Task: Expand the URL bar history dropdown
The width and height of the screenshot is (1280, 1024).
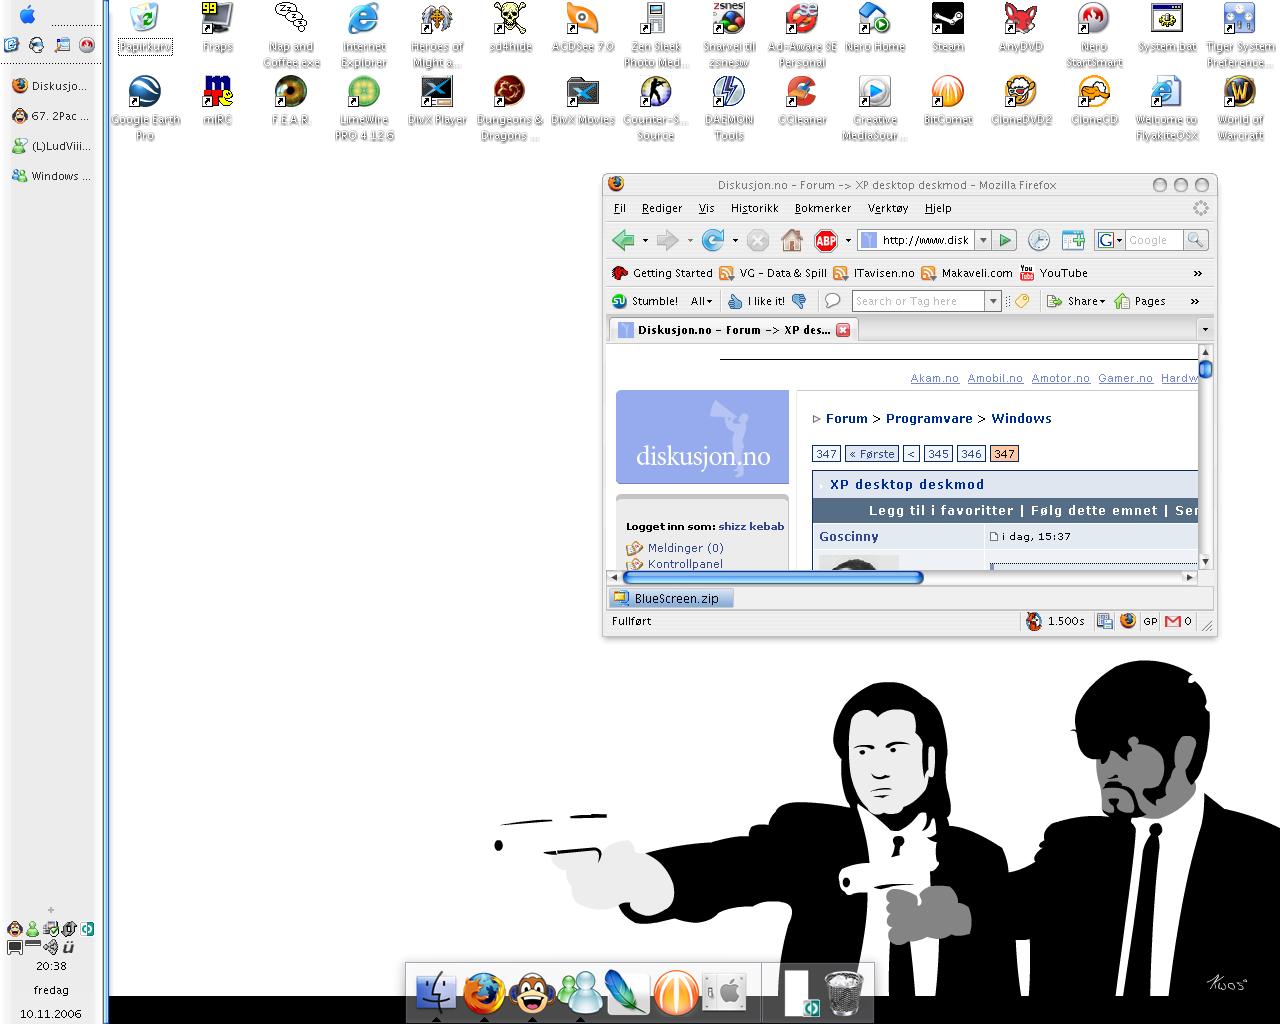Action: (983, 240)
